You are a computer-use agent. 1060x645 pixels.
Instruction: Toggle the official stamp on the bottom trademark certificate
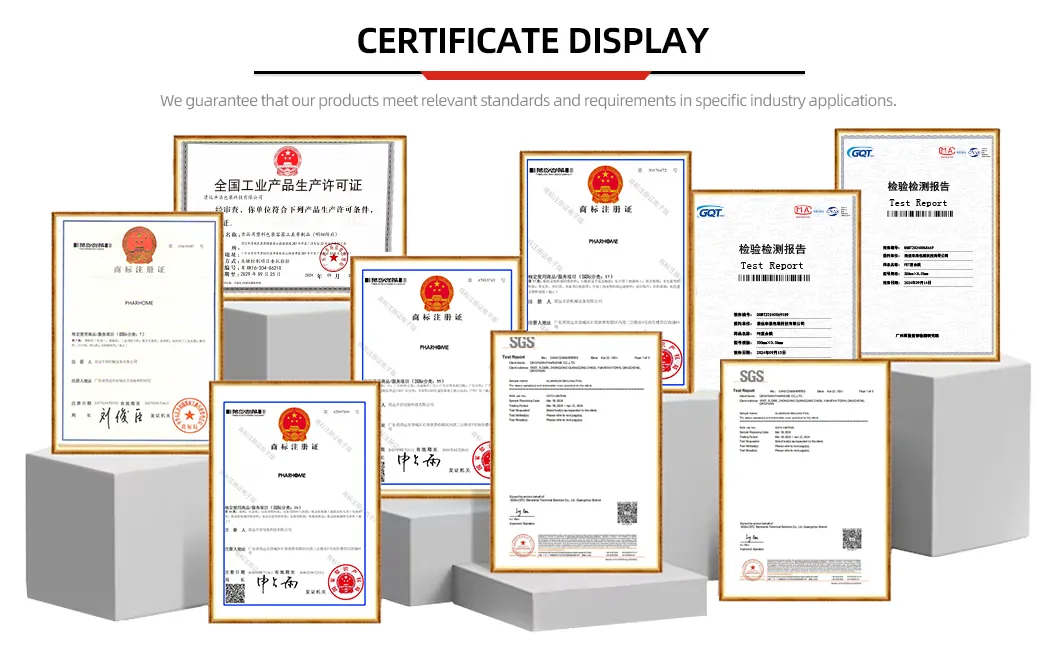point(345,583)
